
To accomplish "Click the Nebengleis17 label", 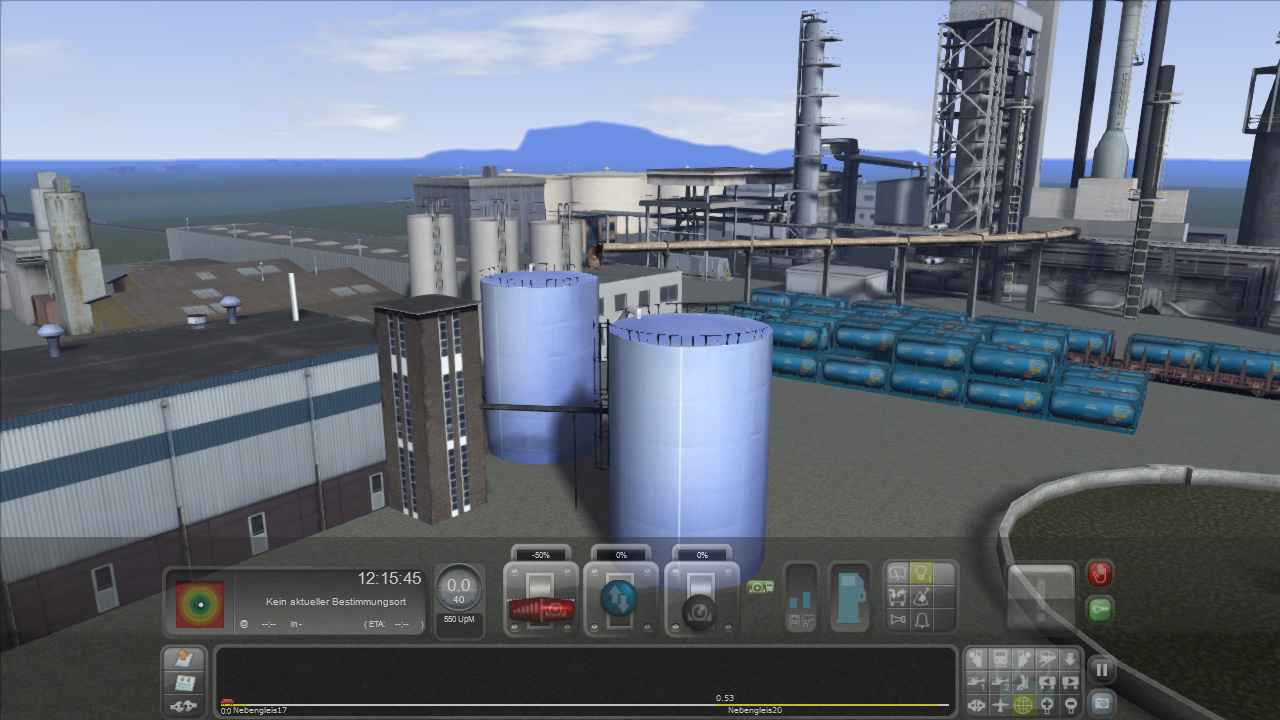I will tap(260, 710).
